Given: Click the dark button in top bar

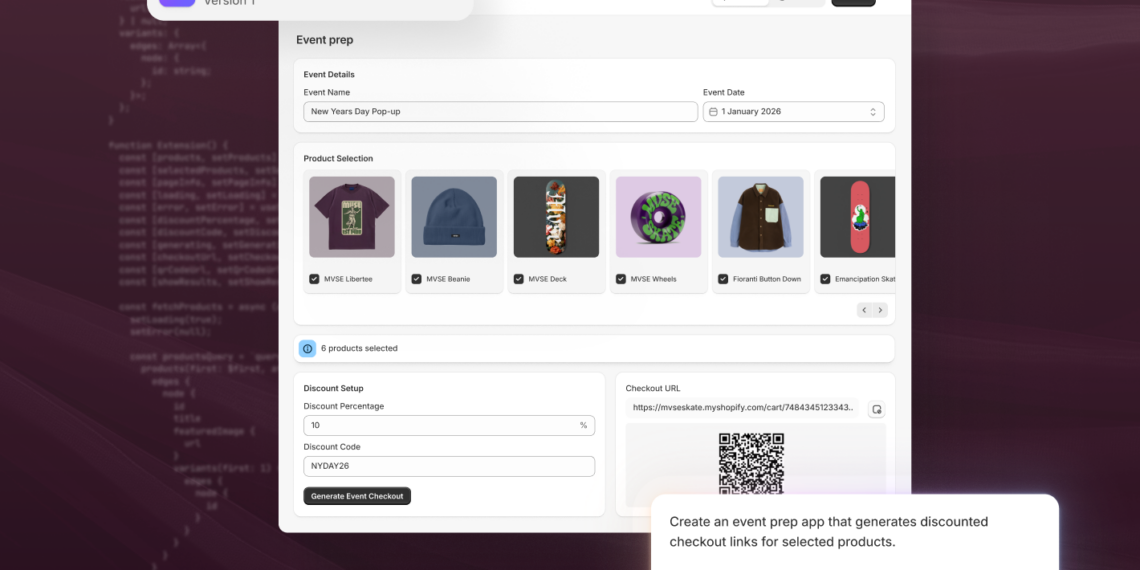Looking at the screenshot, I should tap(853, 3).
